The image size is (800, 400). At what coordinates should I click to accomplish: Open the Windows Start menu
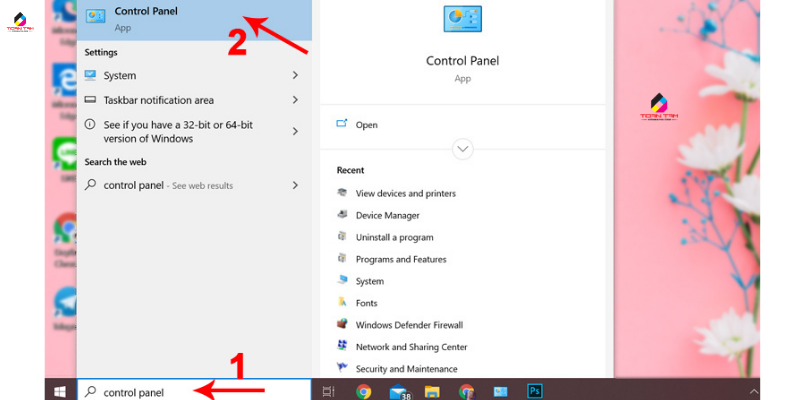click(60, 391)
